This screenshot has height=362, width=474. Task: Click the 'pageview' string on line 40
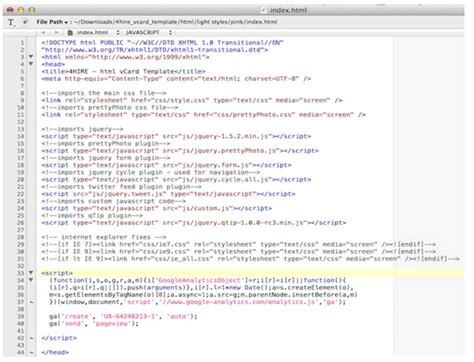tap(112, 324)
